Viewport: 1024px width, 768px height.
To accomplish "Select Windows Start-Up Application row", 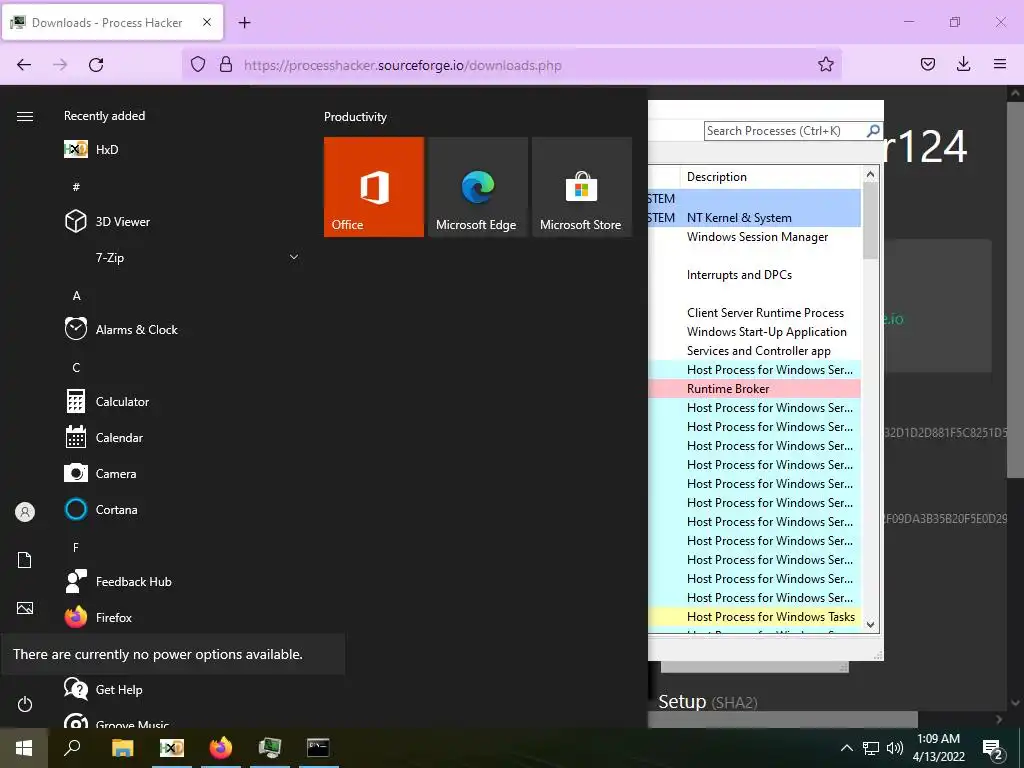I will [x=754, y=332].
